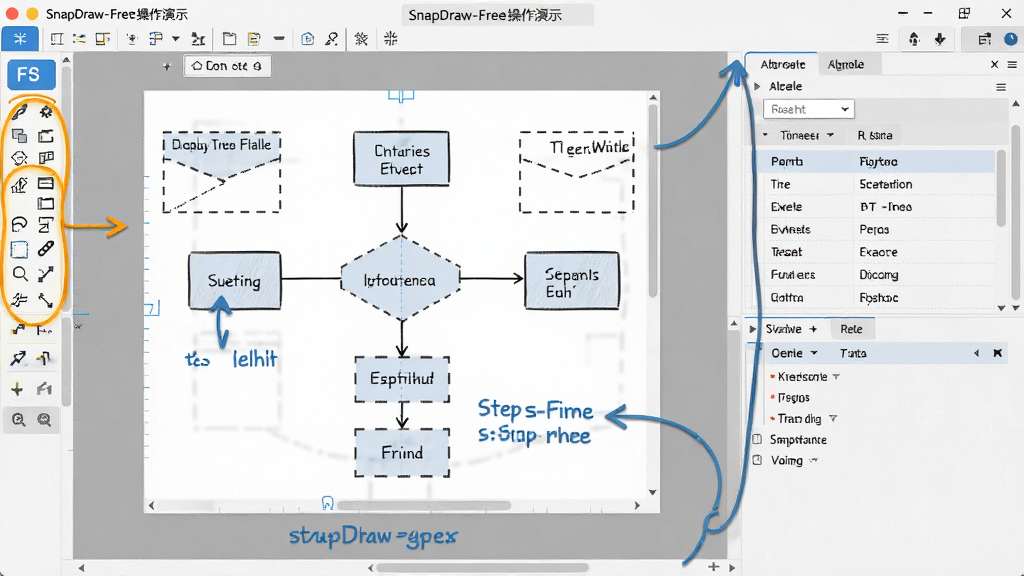Select the Tegos list item

click(x=793, y=398)
